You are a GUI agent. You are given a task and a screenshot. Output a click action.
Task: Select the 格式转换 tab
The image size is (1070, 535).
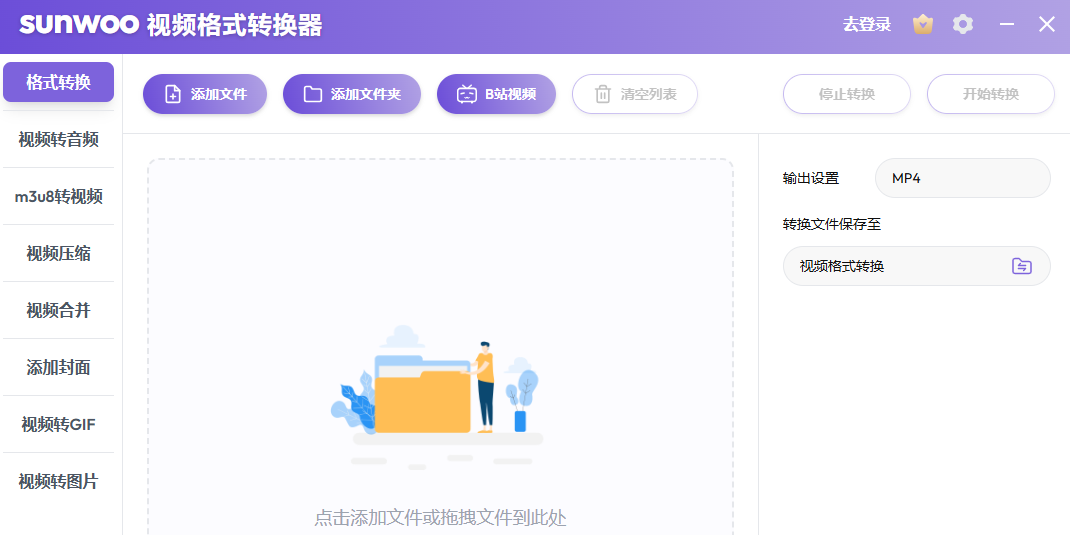tap(58, 82)
